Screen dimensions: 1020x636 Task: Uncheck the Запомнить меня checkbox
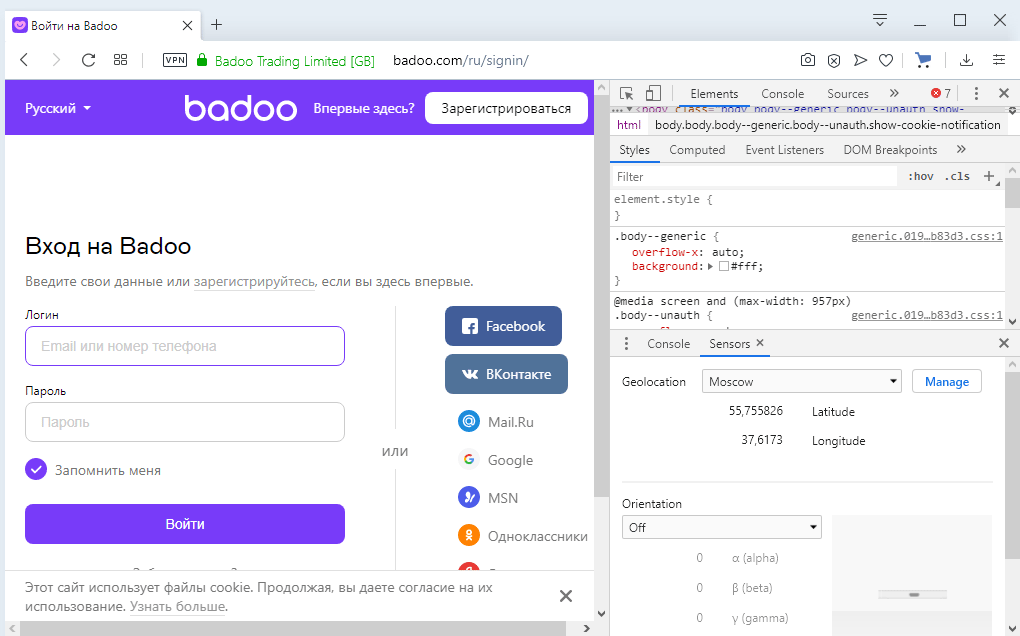click(36, 469)
